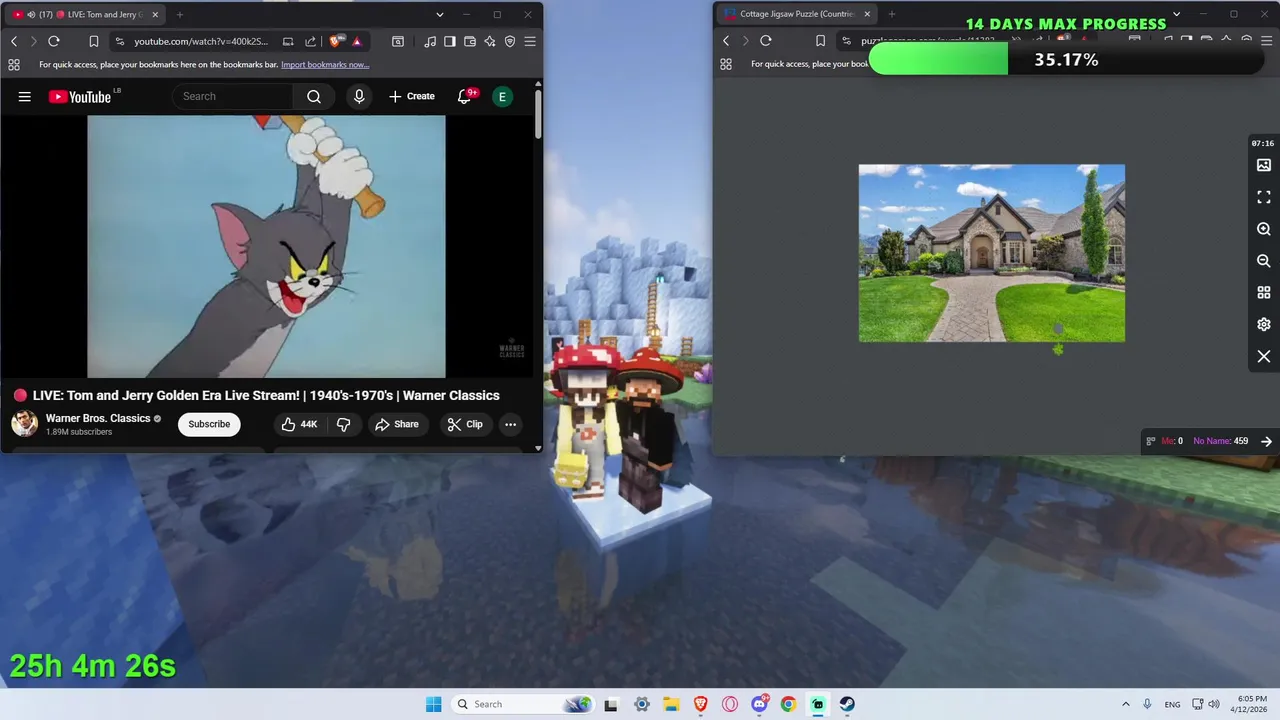Open Steam from the taskbar

tap(847, 704)
